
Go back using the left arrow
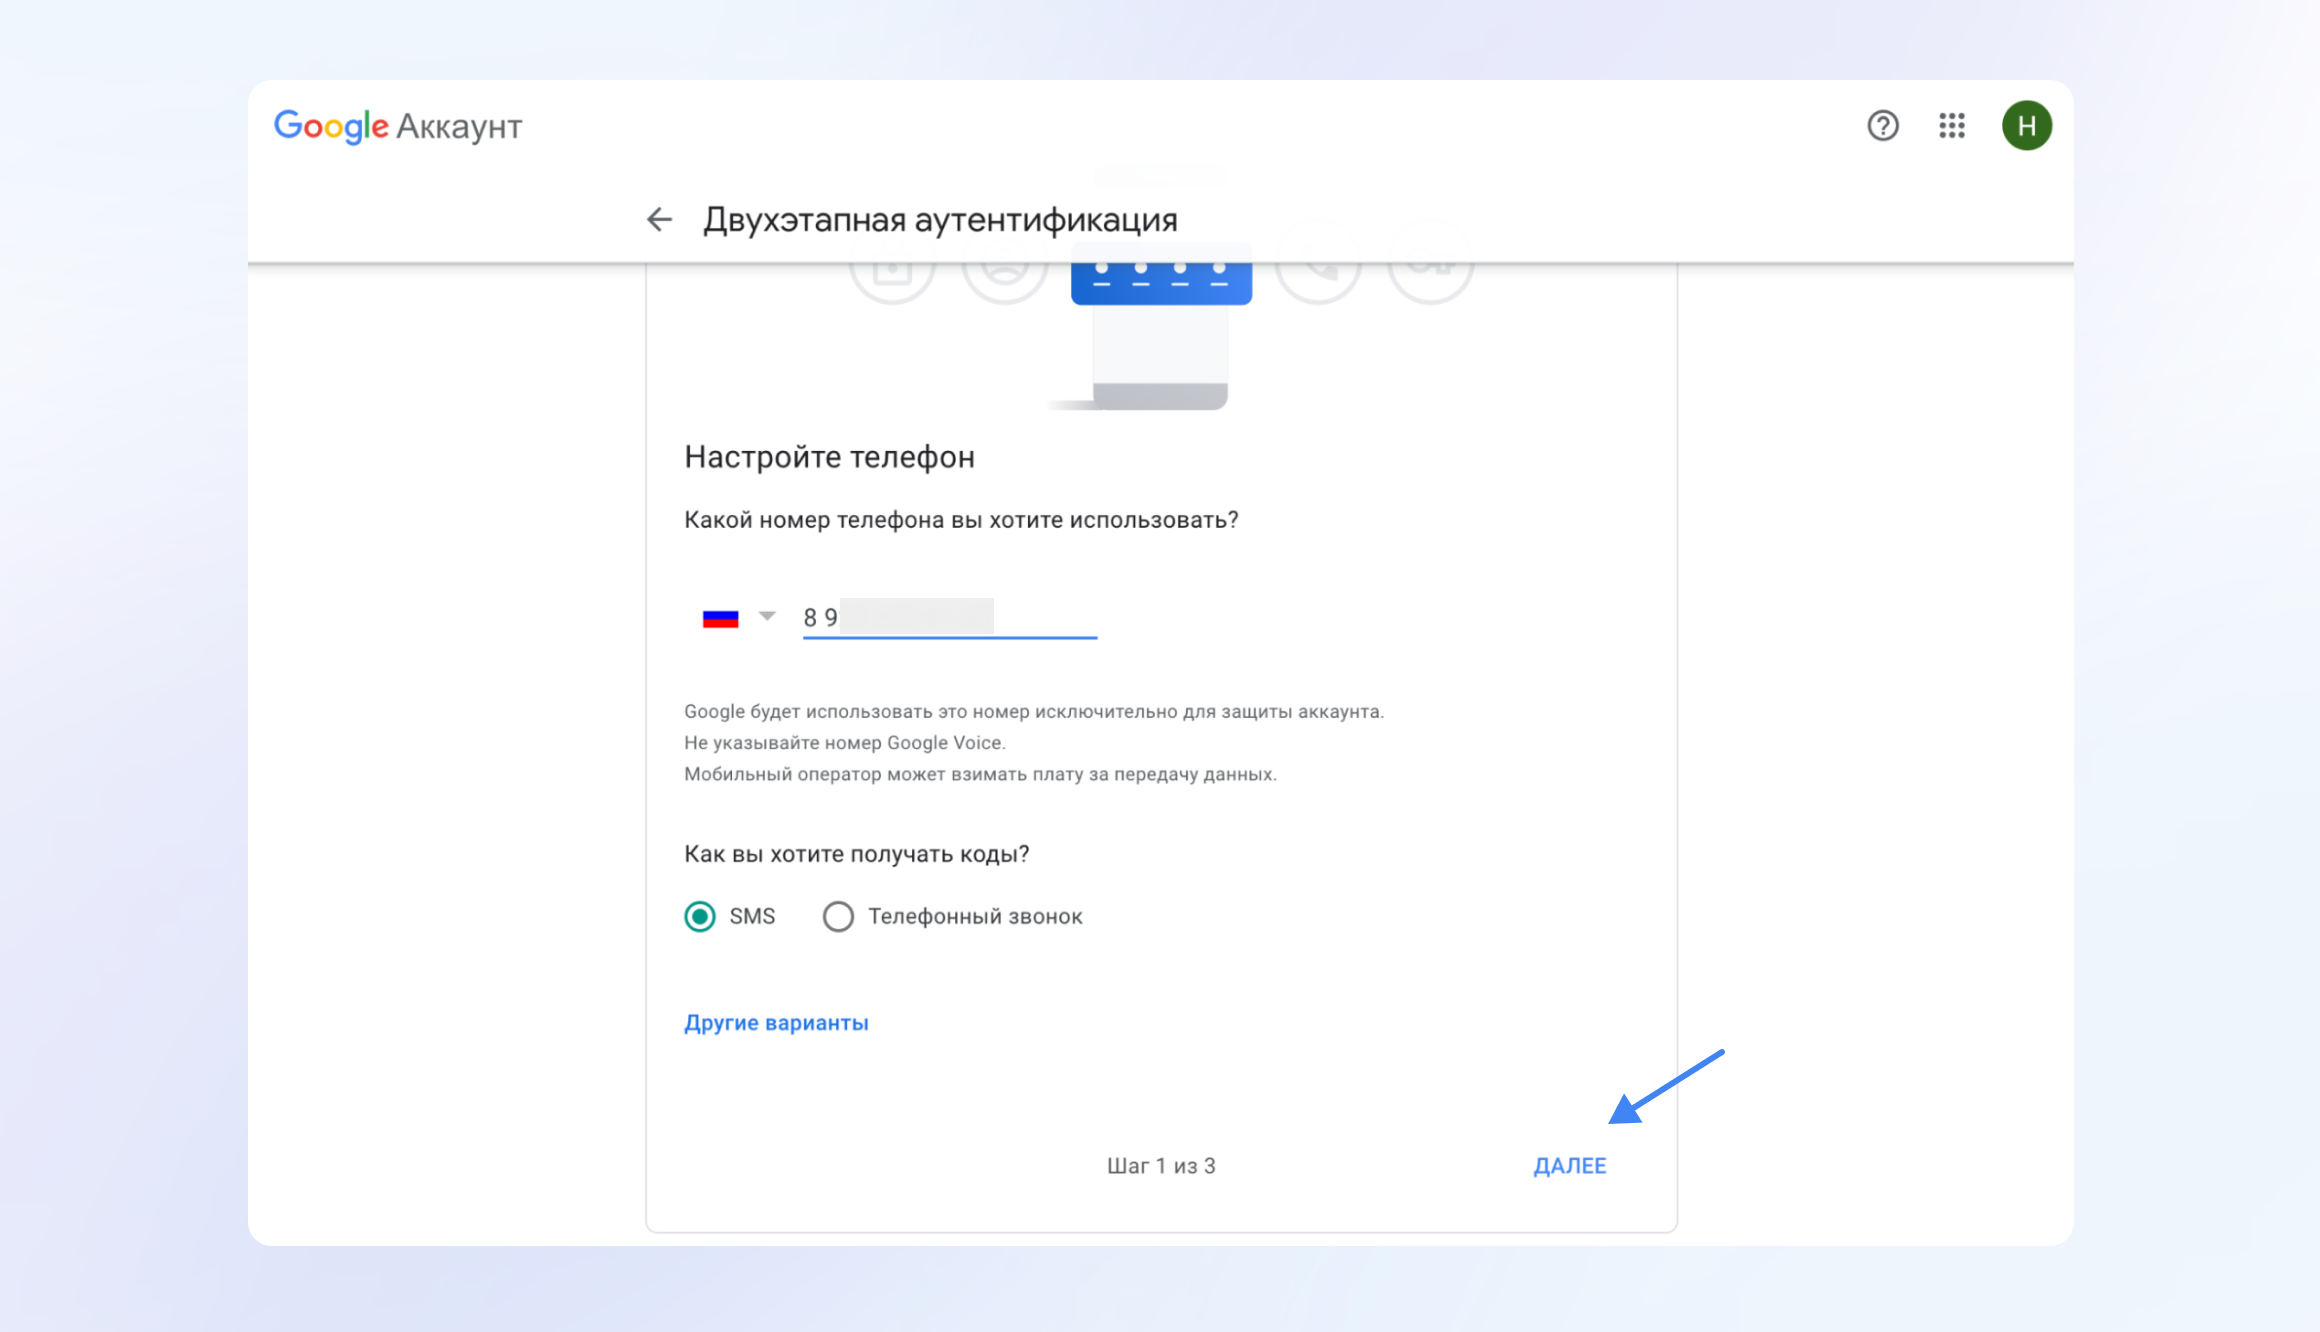[659, 220]
